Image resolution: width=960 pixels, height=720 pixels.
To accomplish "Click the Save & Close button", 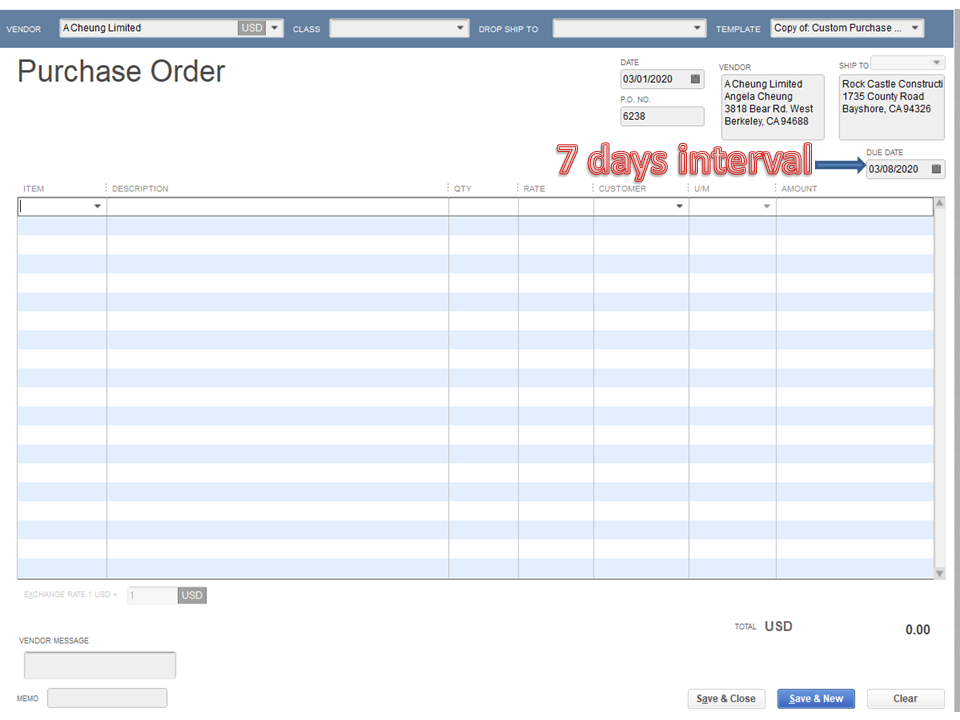I will pyautogui.click(x=726, y=699).
